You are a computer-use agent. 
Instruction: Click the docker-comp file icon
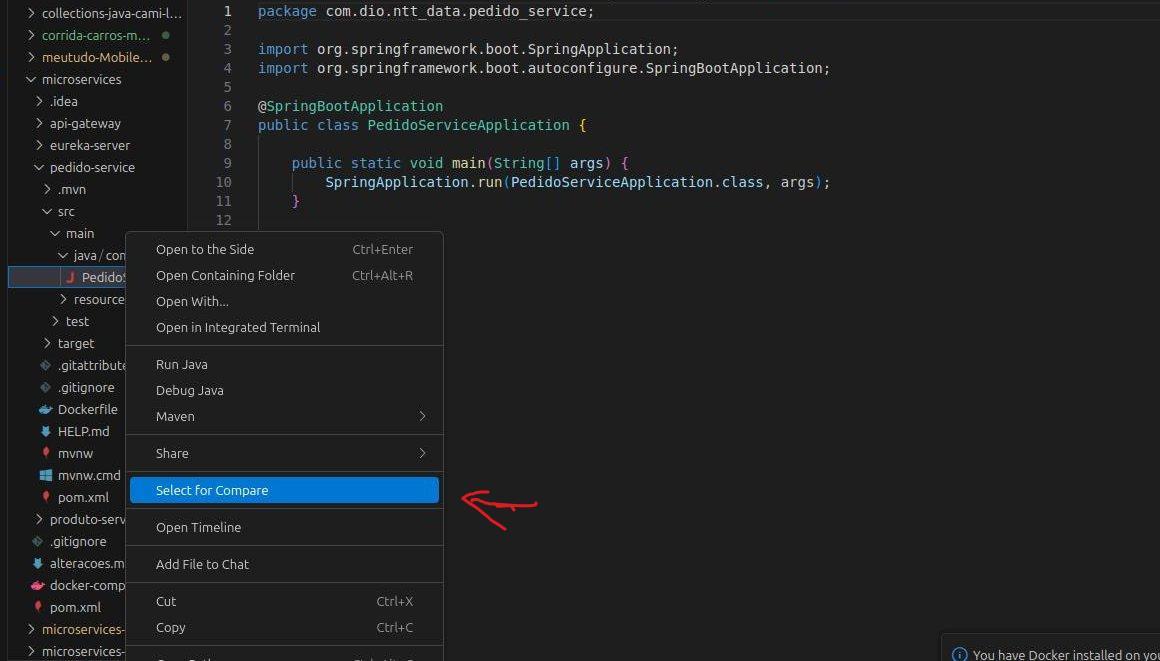(x=38, y=585)
